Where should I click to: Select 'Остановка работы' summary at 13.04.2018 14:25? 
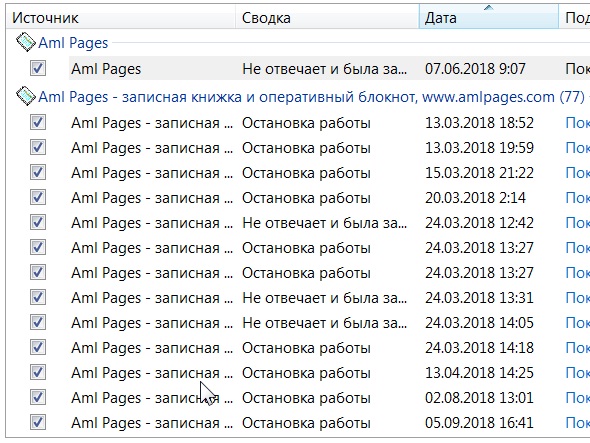click(306, 373)
